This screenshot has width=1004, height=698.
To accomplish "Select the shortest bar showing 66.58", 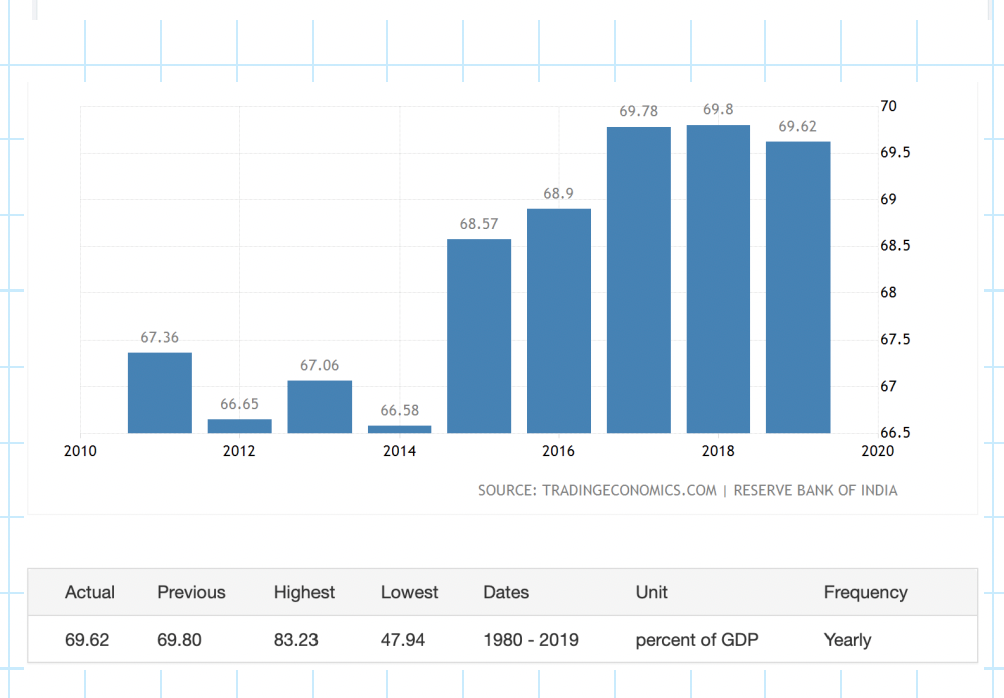I will 399,429.
